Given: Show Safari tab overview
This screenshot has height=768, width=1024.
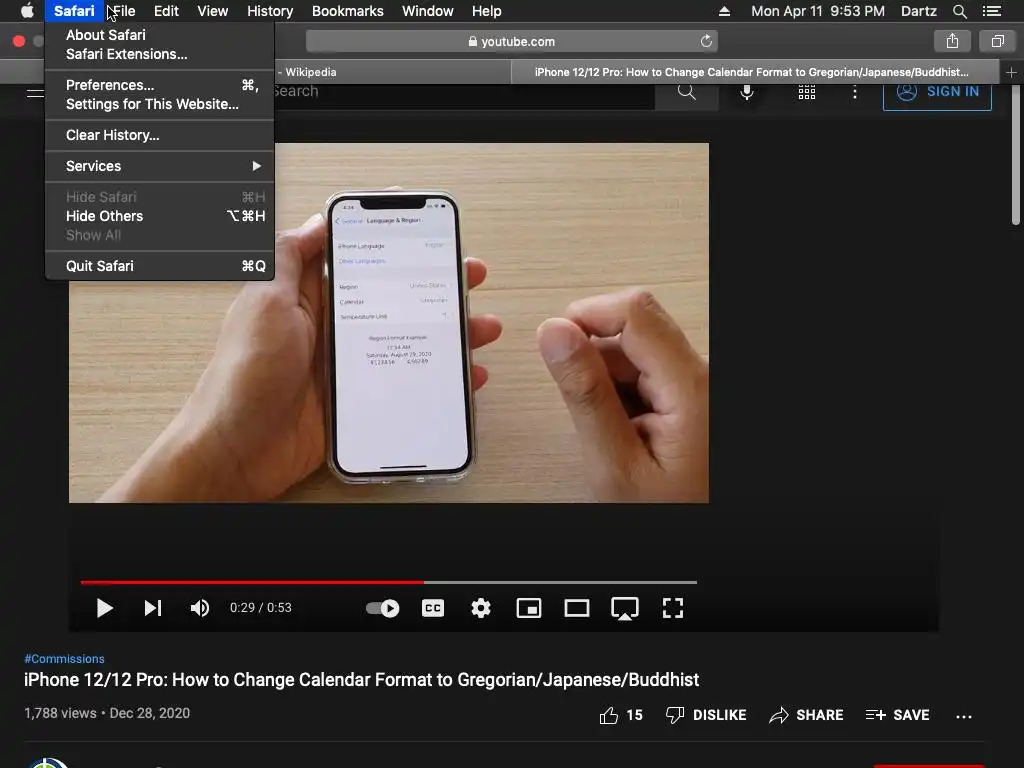Looking at the screenshot, I should (x=997, y=41).
